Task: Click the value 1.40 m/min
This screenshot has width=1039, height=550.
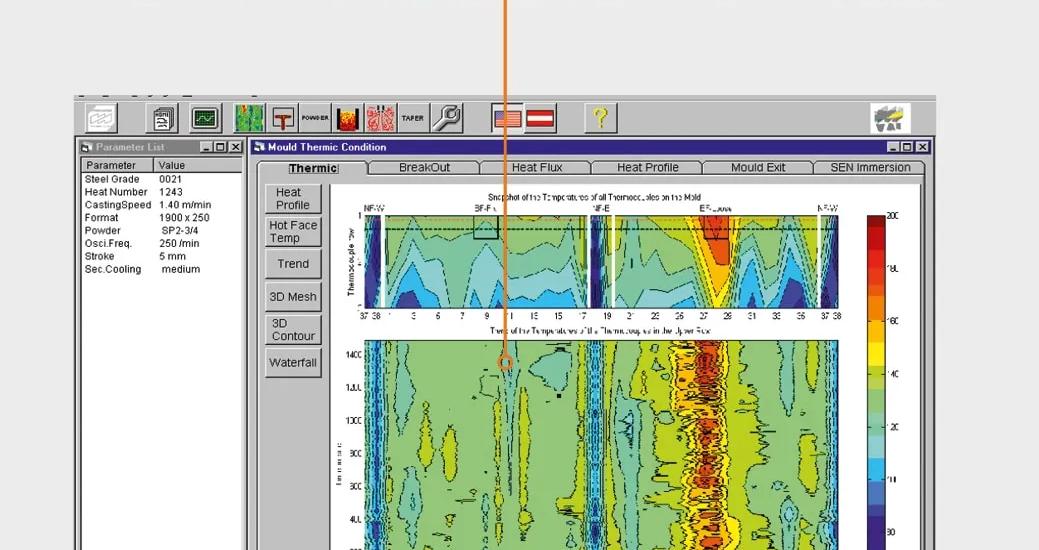Action: click(185, 205)
